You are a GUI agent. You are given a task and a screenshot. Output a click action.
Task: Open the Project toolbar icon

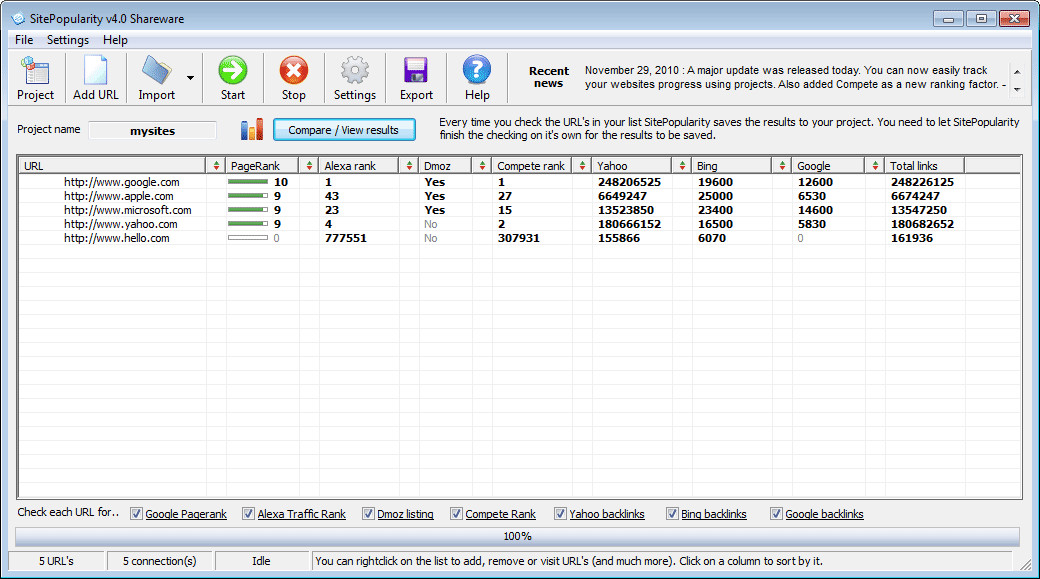[35, 71]
